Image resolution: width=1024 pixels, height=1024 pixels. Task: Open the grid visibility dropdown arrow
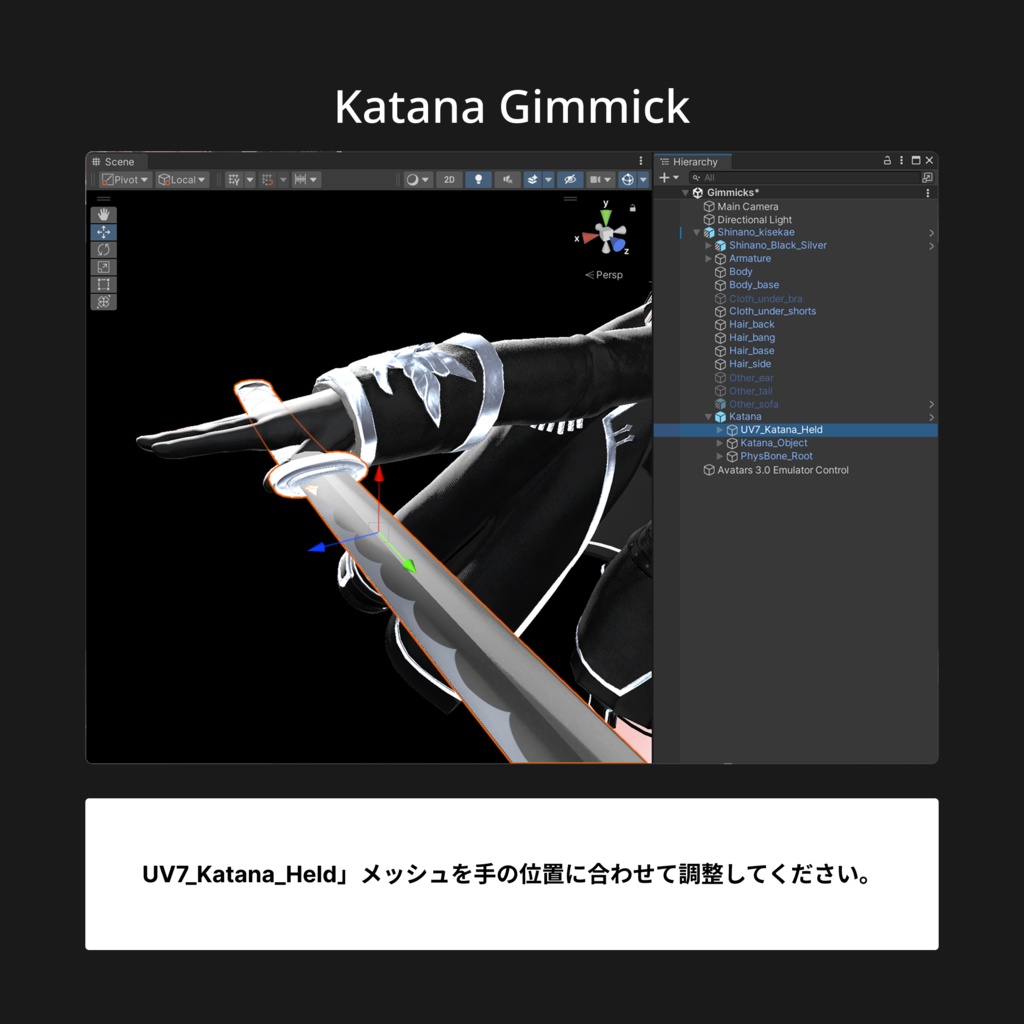249,180
